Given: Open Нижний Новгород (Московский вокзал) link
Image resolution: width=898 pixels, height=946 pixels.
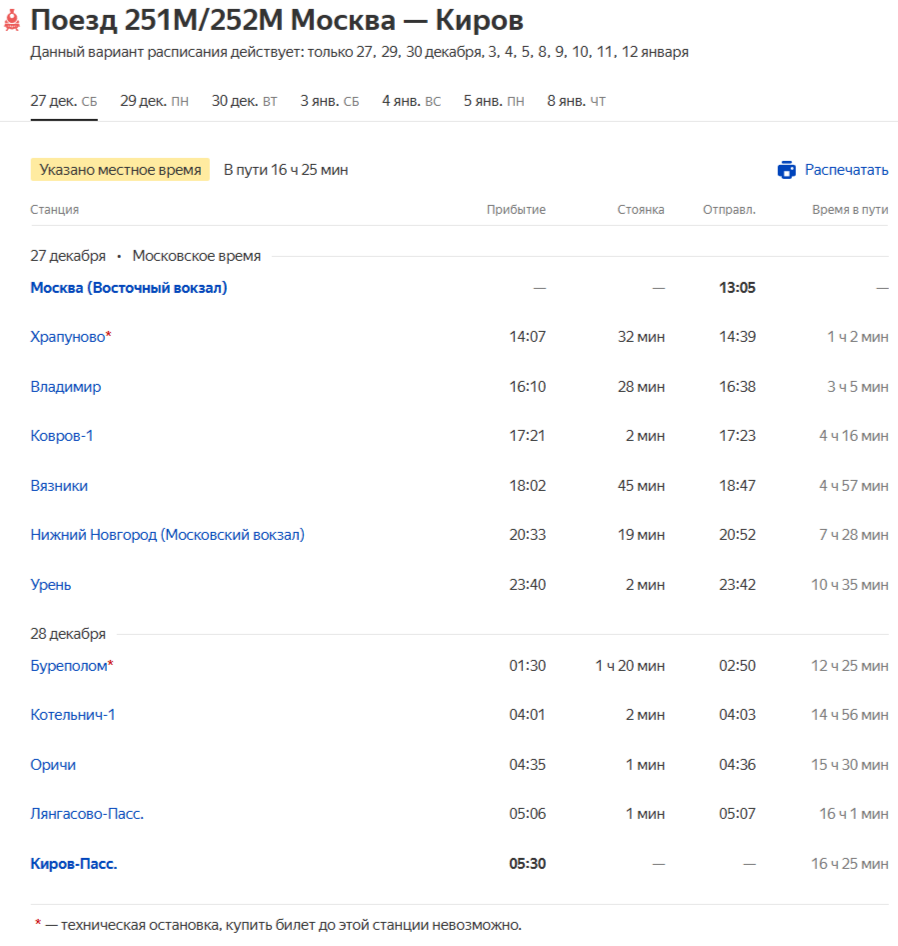Looking at the screenshot, I should tap(167, 535).
